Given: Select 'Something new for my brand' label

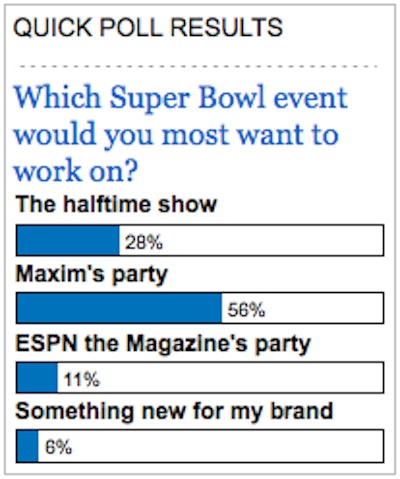Looking at the screenshot, I should pyautogui.click(x=174, y=411).
